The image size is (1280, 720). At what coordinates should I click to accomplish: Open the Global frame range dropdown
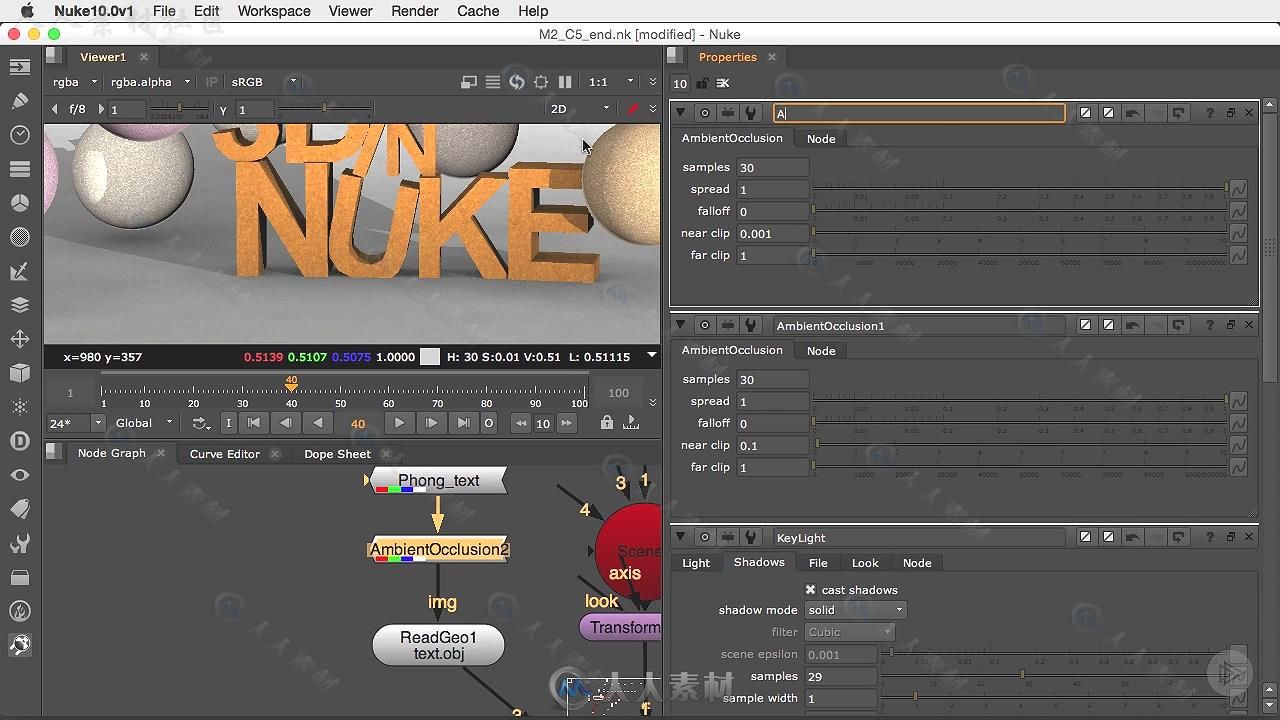(143, 423)
